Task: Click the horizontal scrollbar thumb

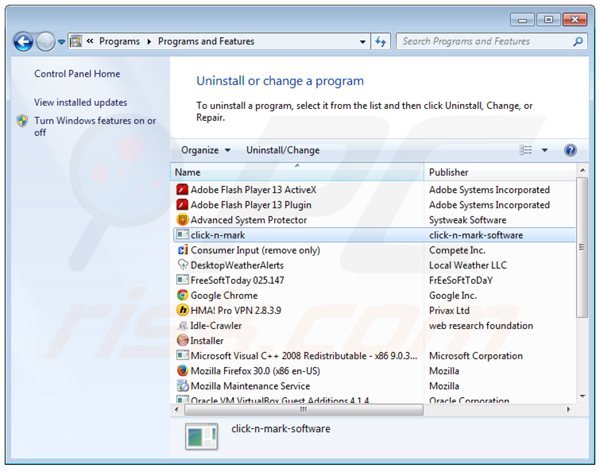Action: (303, 409)
